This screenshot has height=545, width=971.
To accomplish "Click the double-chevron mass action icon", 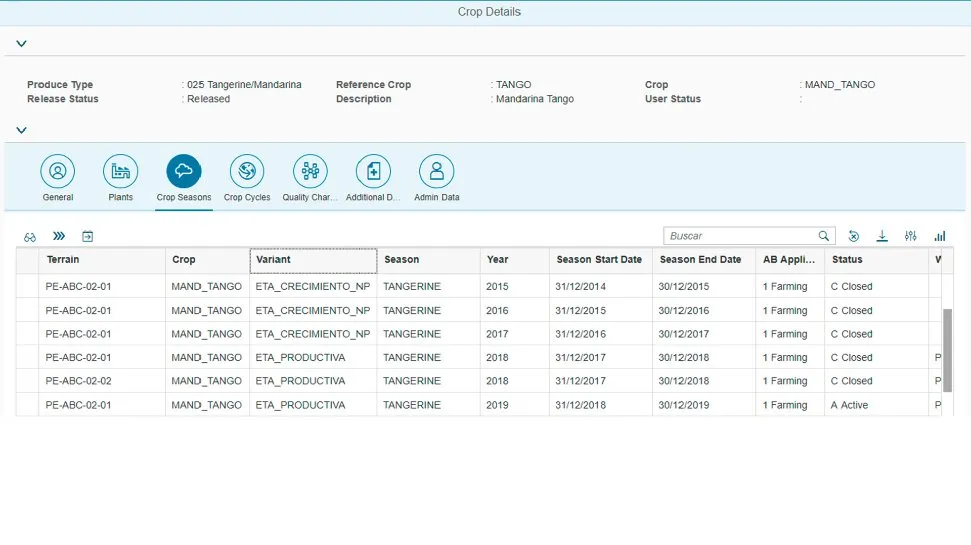I will pos(59,237).
